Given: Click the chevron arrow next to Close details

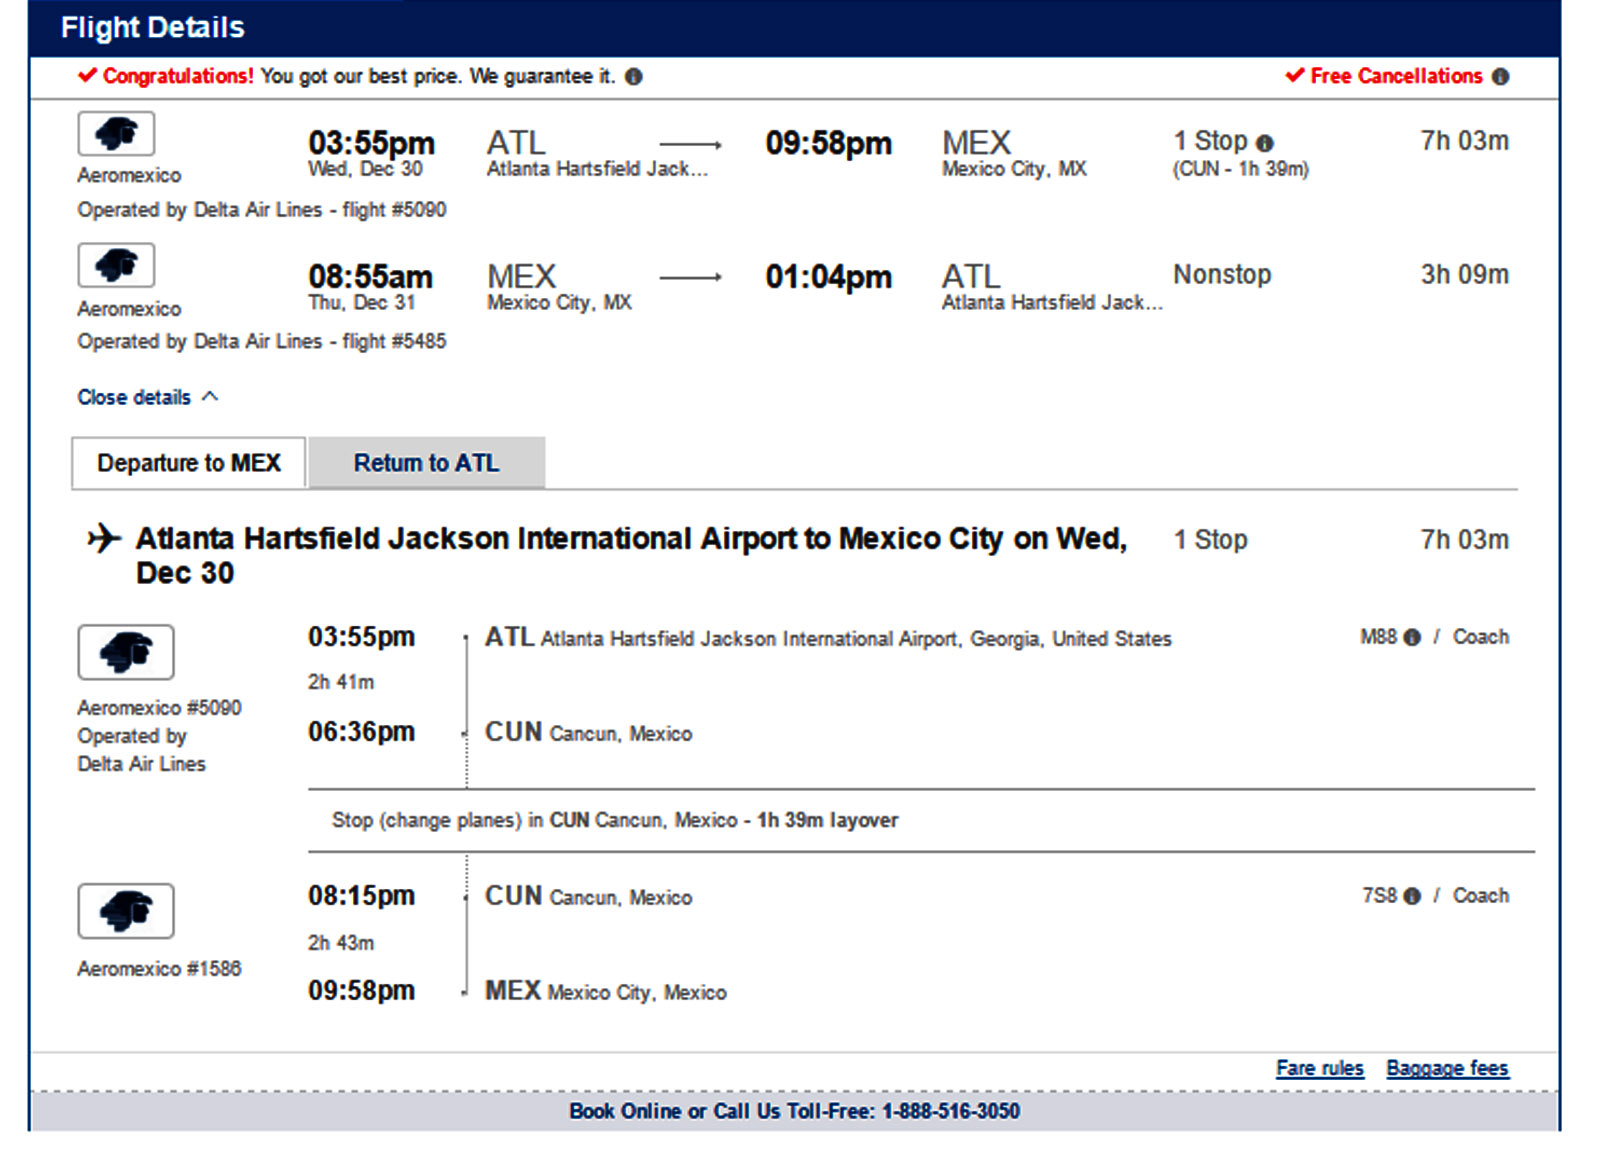Looking at the screenshot, I should [210, 397].
